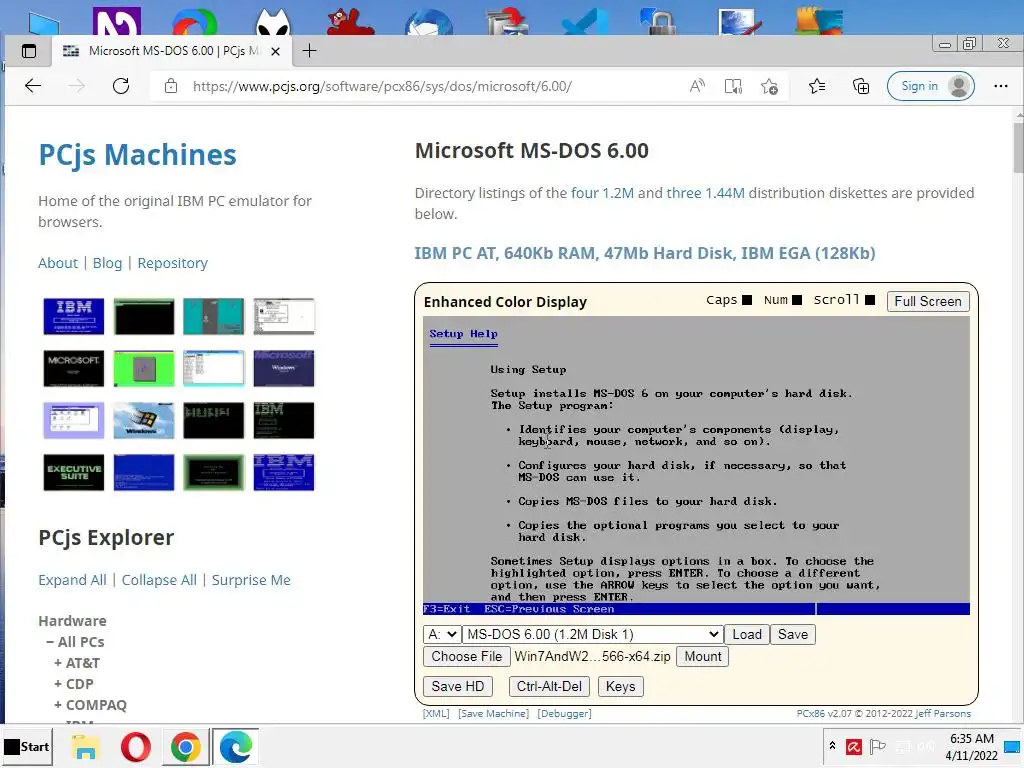Screen dimensions: 1024x768
Task: Open the [XML] link
Action: [436, 713]
